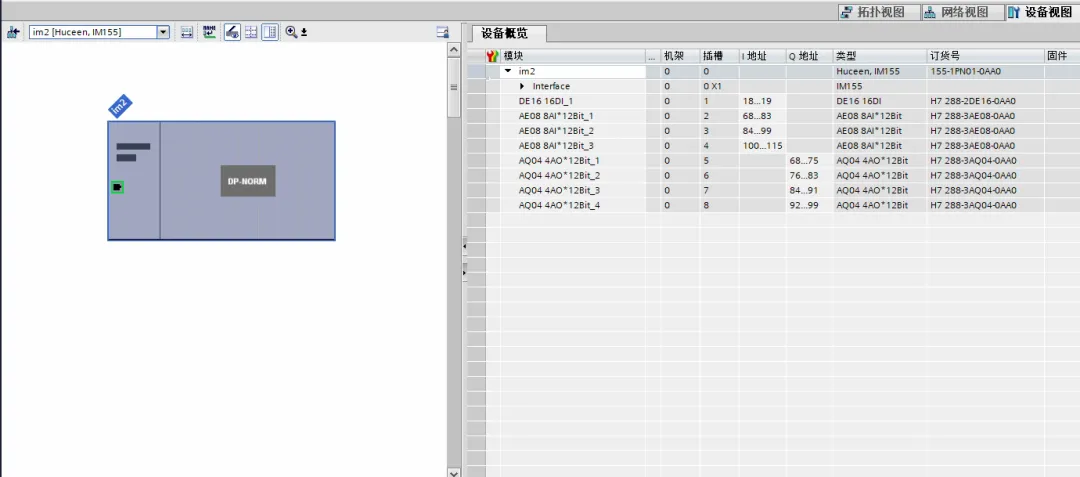Click the show address labels icon
Image resolution: width=1080 pixels, height=477 pixels.
186,32
